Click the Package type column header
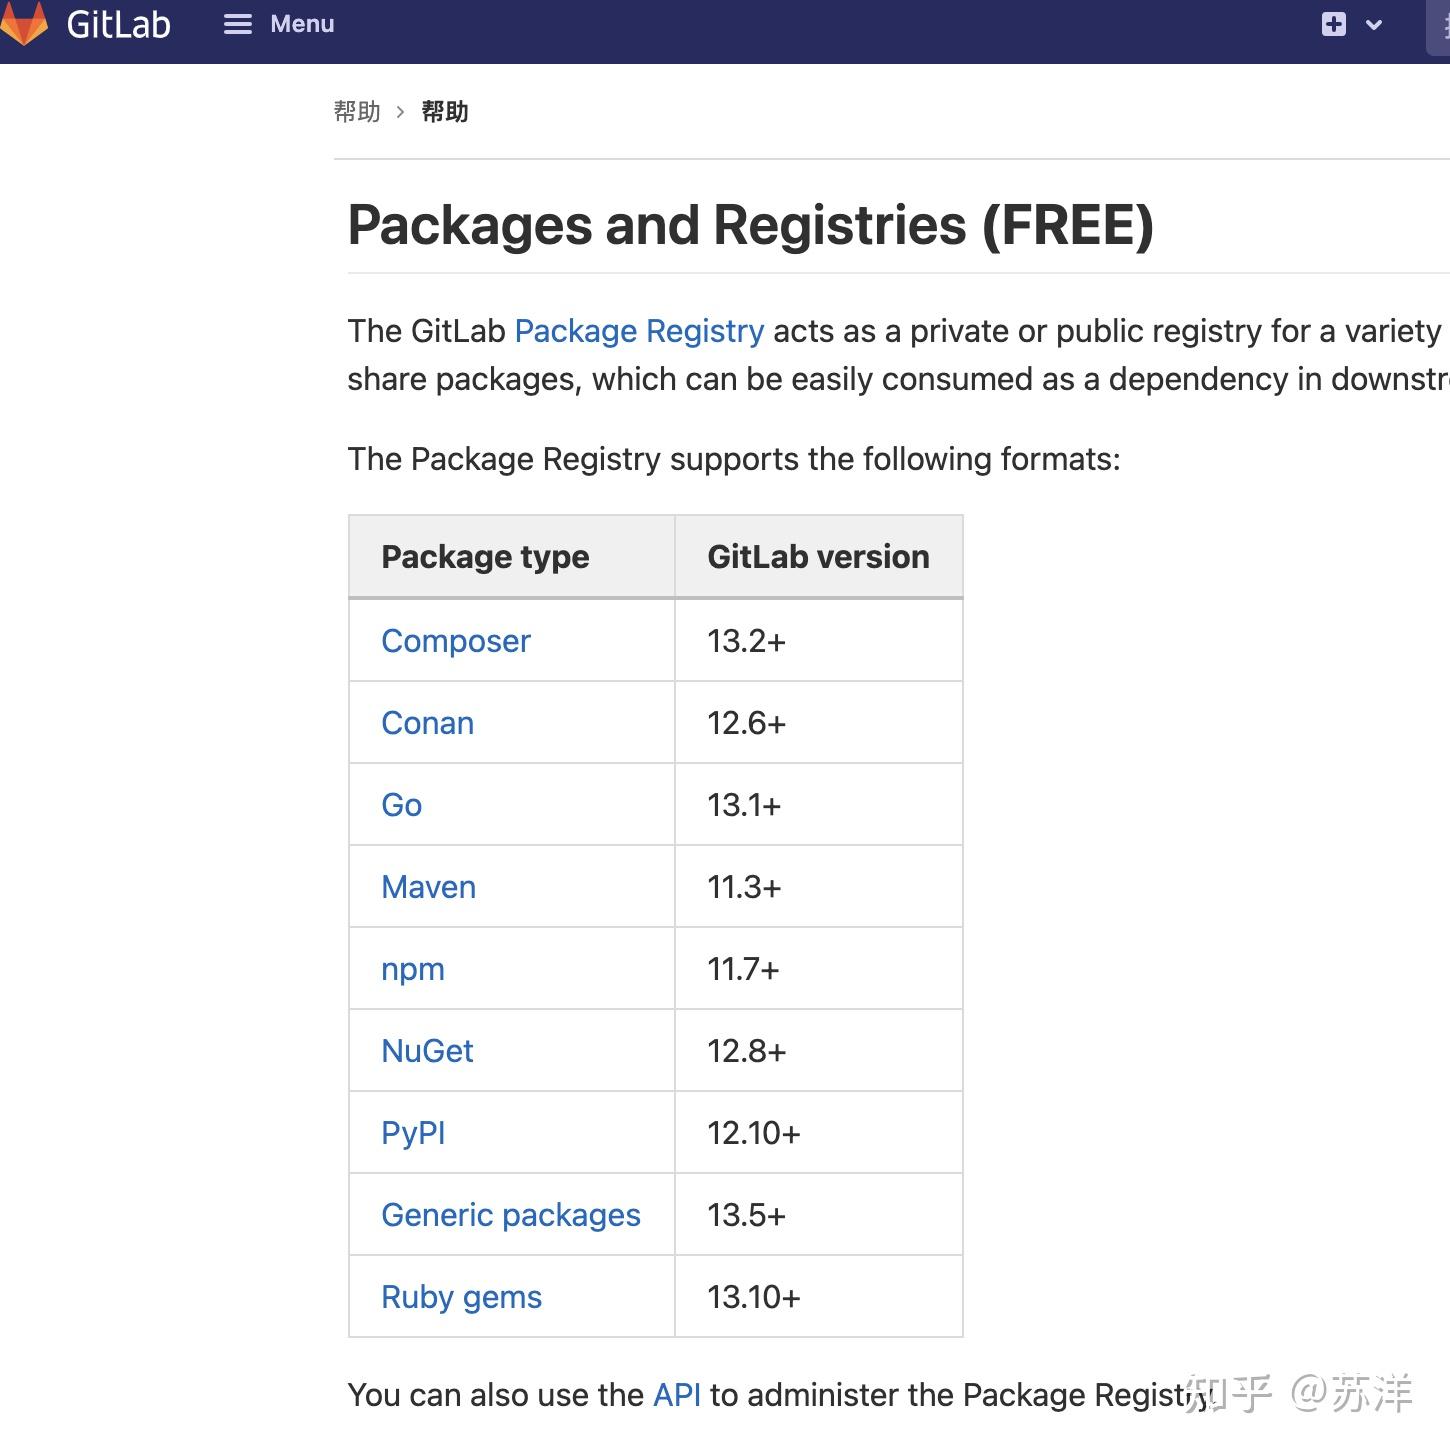1450x1452 pixels. tap(485, 557)
